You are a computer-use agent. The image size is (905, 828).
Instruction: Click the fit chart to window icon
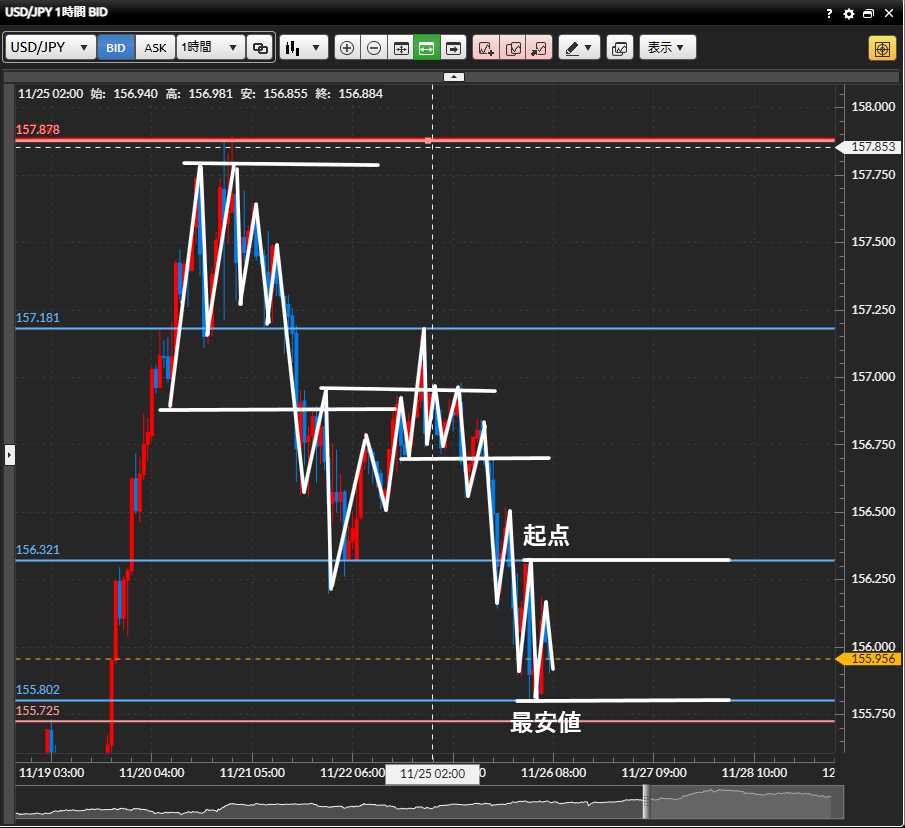point(400,48)
